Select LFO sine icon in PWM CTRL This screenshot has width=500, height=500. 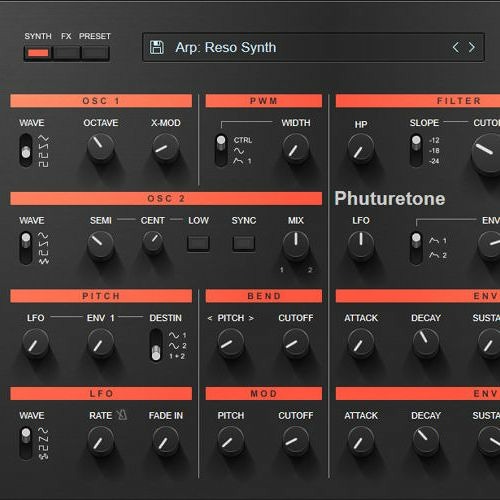[239, 151]
